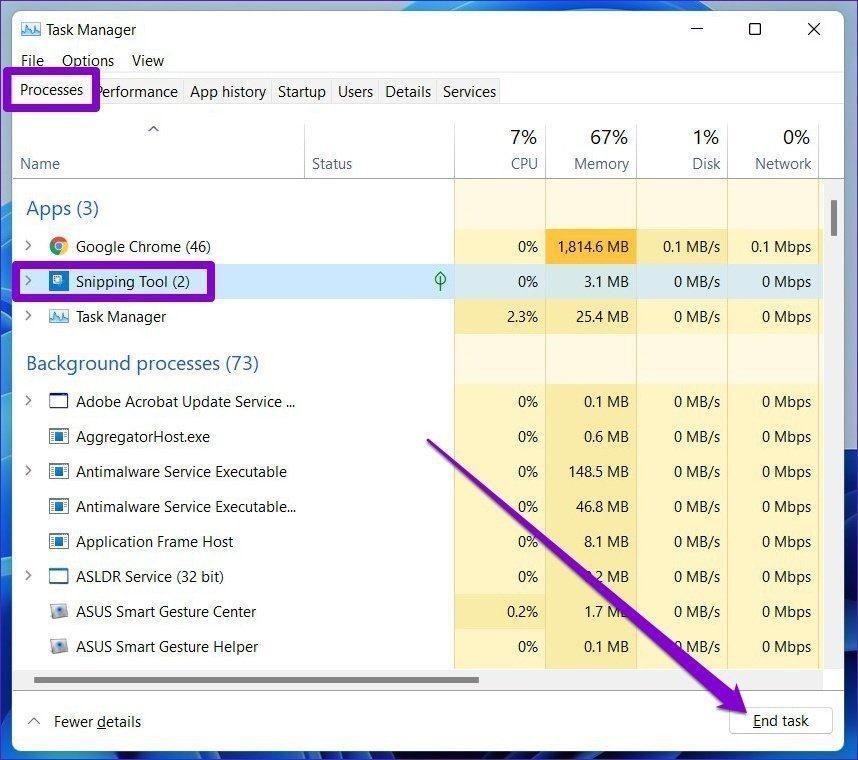The height and width of the screenshot is (760, 858).
Task: Select the Task Manager process icon
Action: (58, 316)
